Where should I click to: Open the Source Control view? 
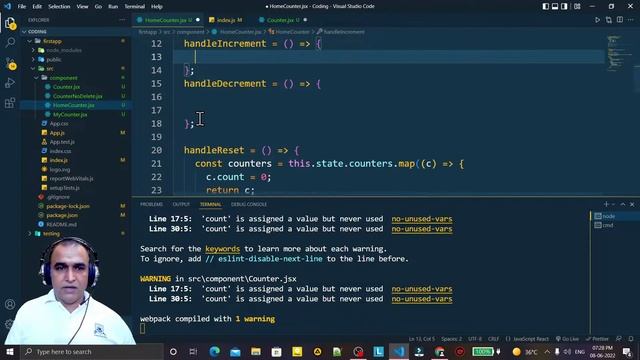point(10,63)
